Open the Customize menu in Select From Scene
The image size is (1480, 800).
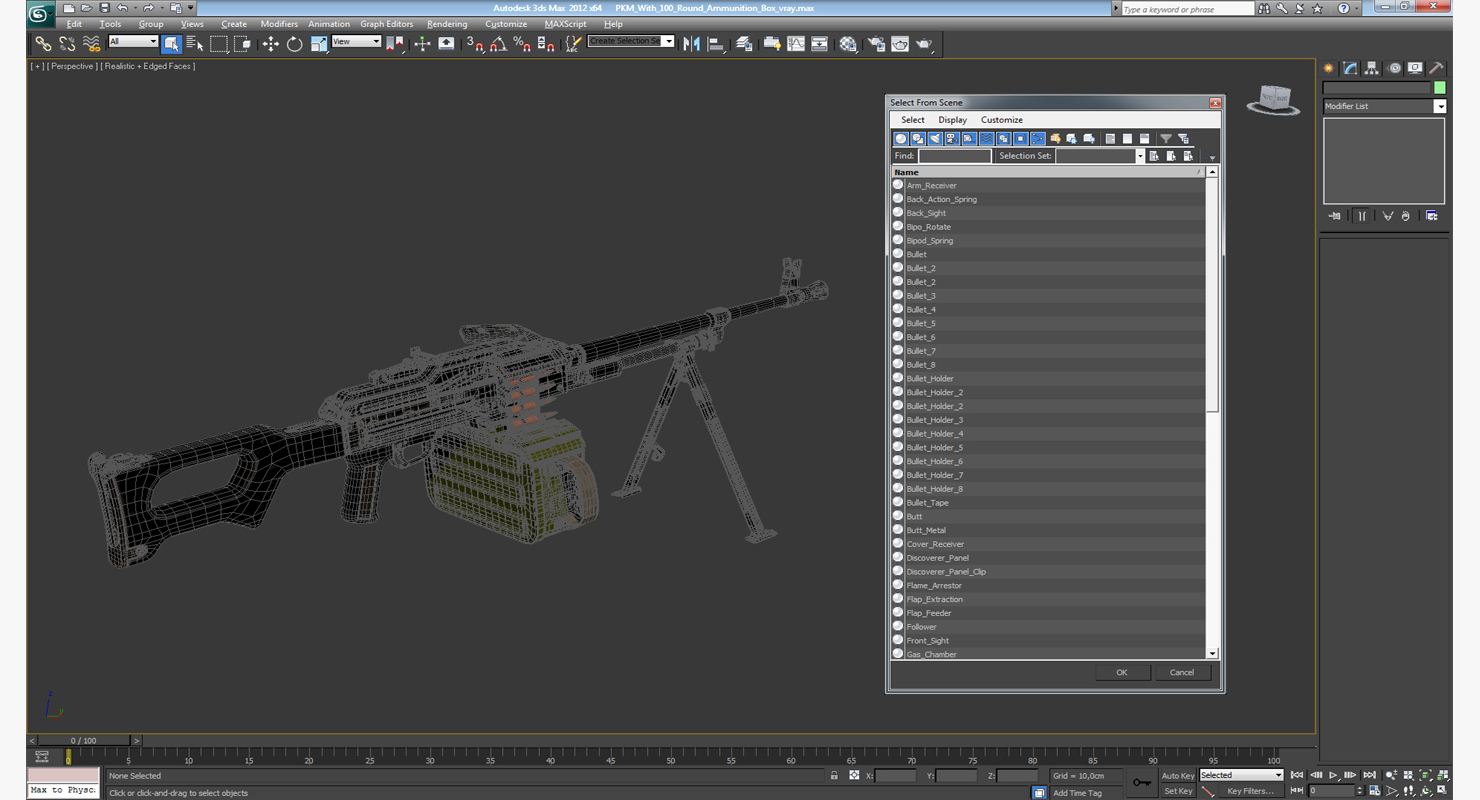[x=1002, y=120]
